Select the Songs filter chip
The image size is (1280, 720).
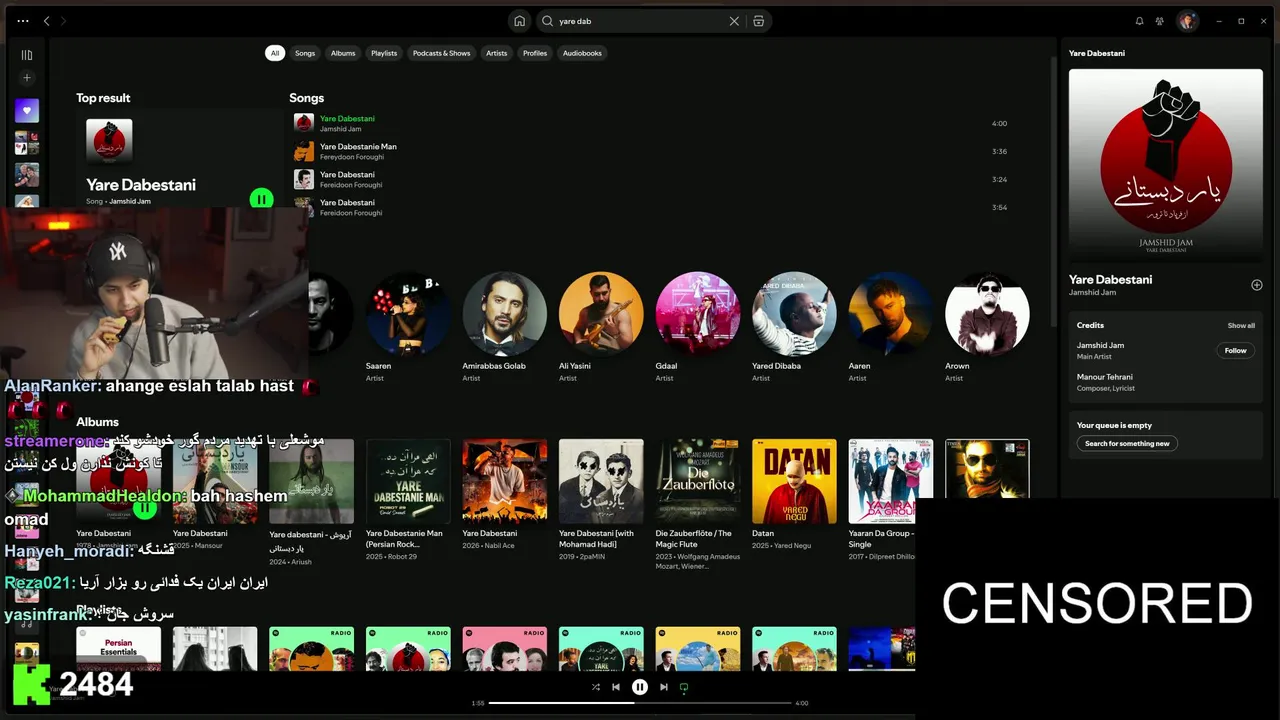[305, 53]
